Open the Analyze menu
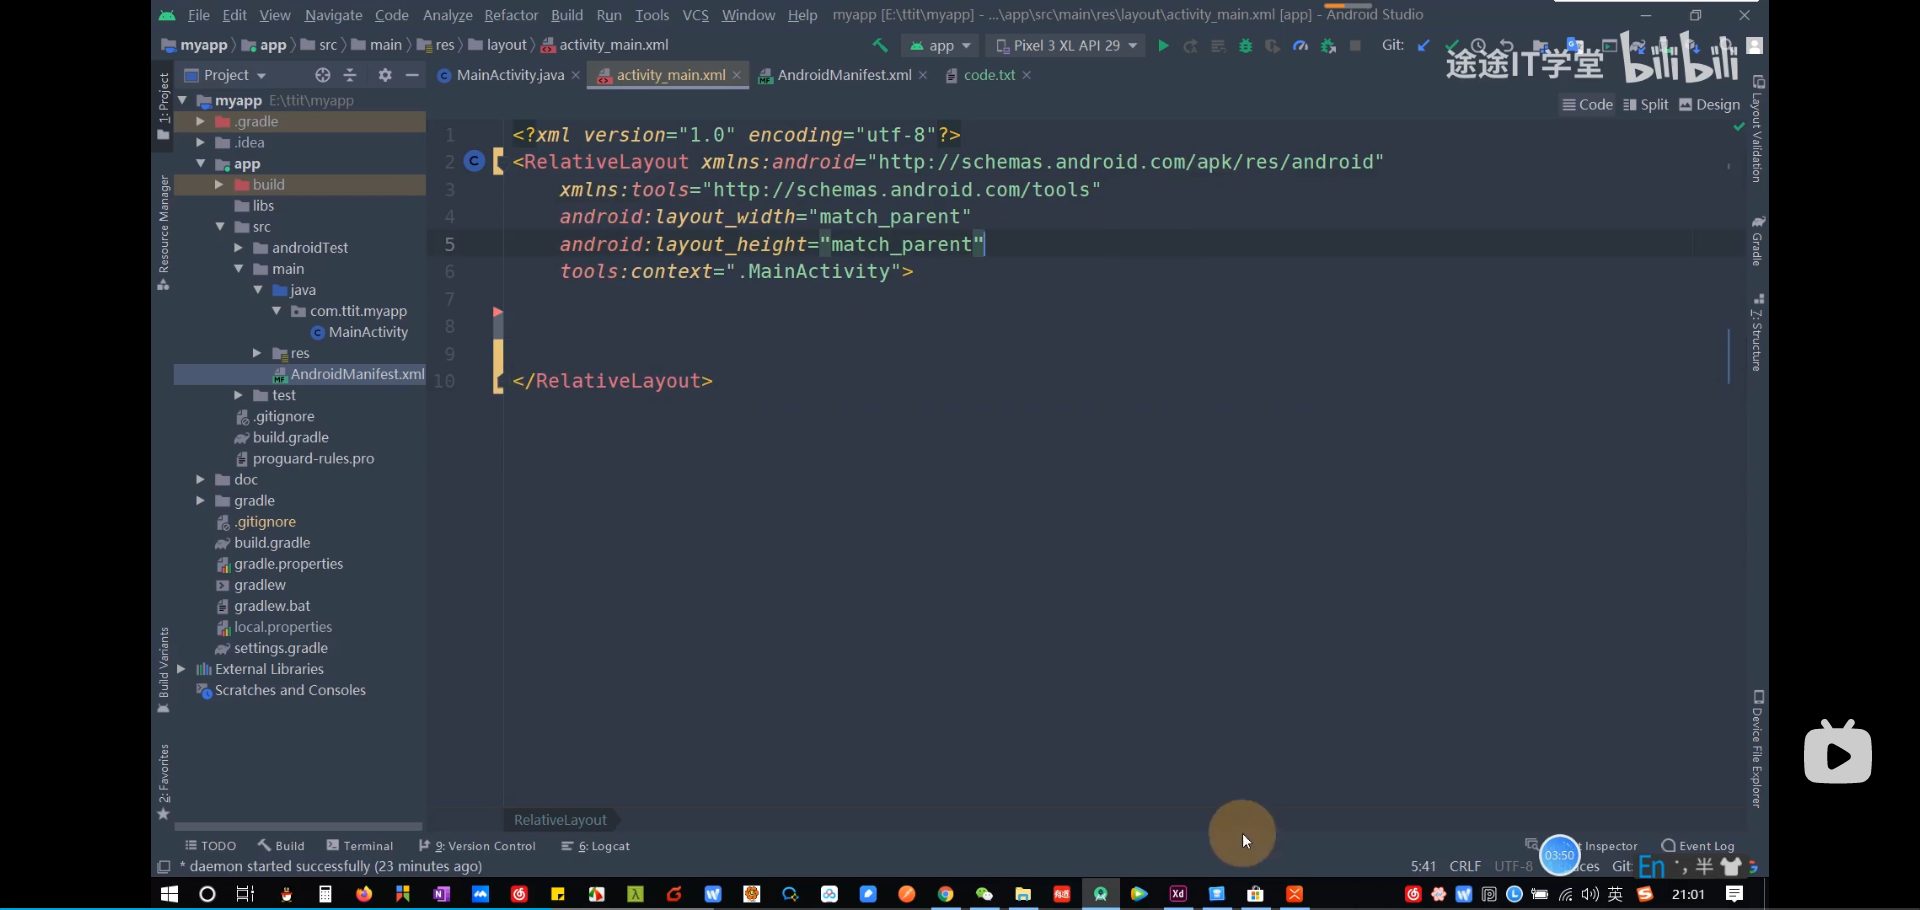Screen dimensions: 1920x910 click(447, 15)
